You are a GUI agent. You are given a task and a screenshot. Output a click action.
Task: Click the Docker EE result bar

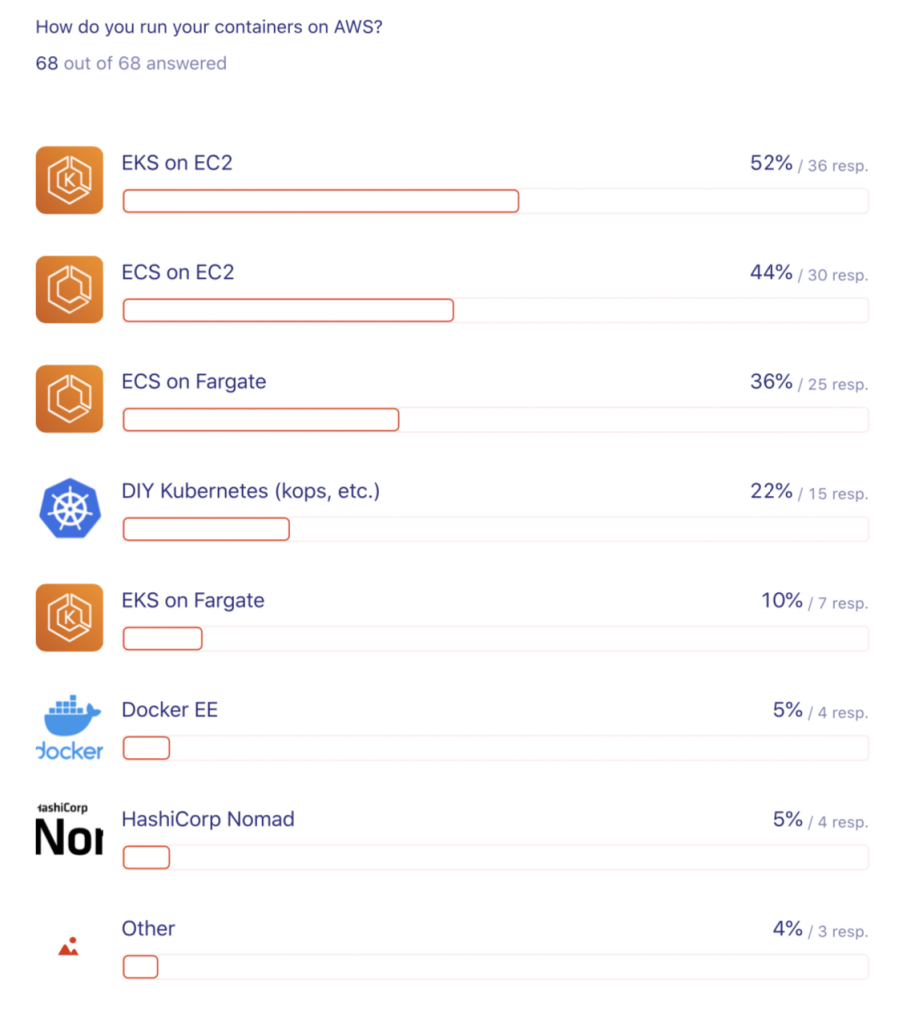point(496,748)
